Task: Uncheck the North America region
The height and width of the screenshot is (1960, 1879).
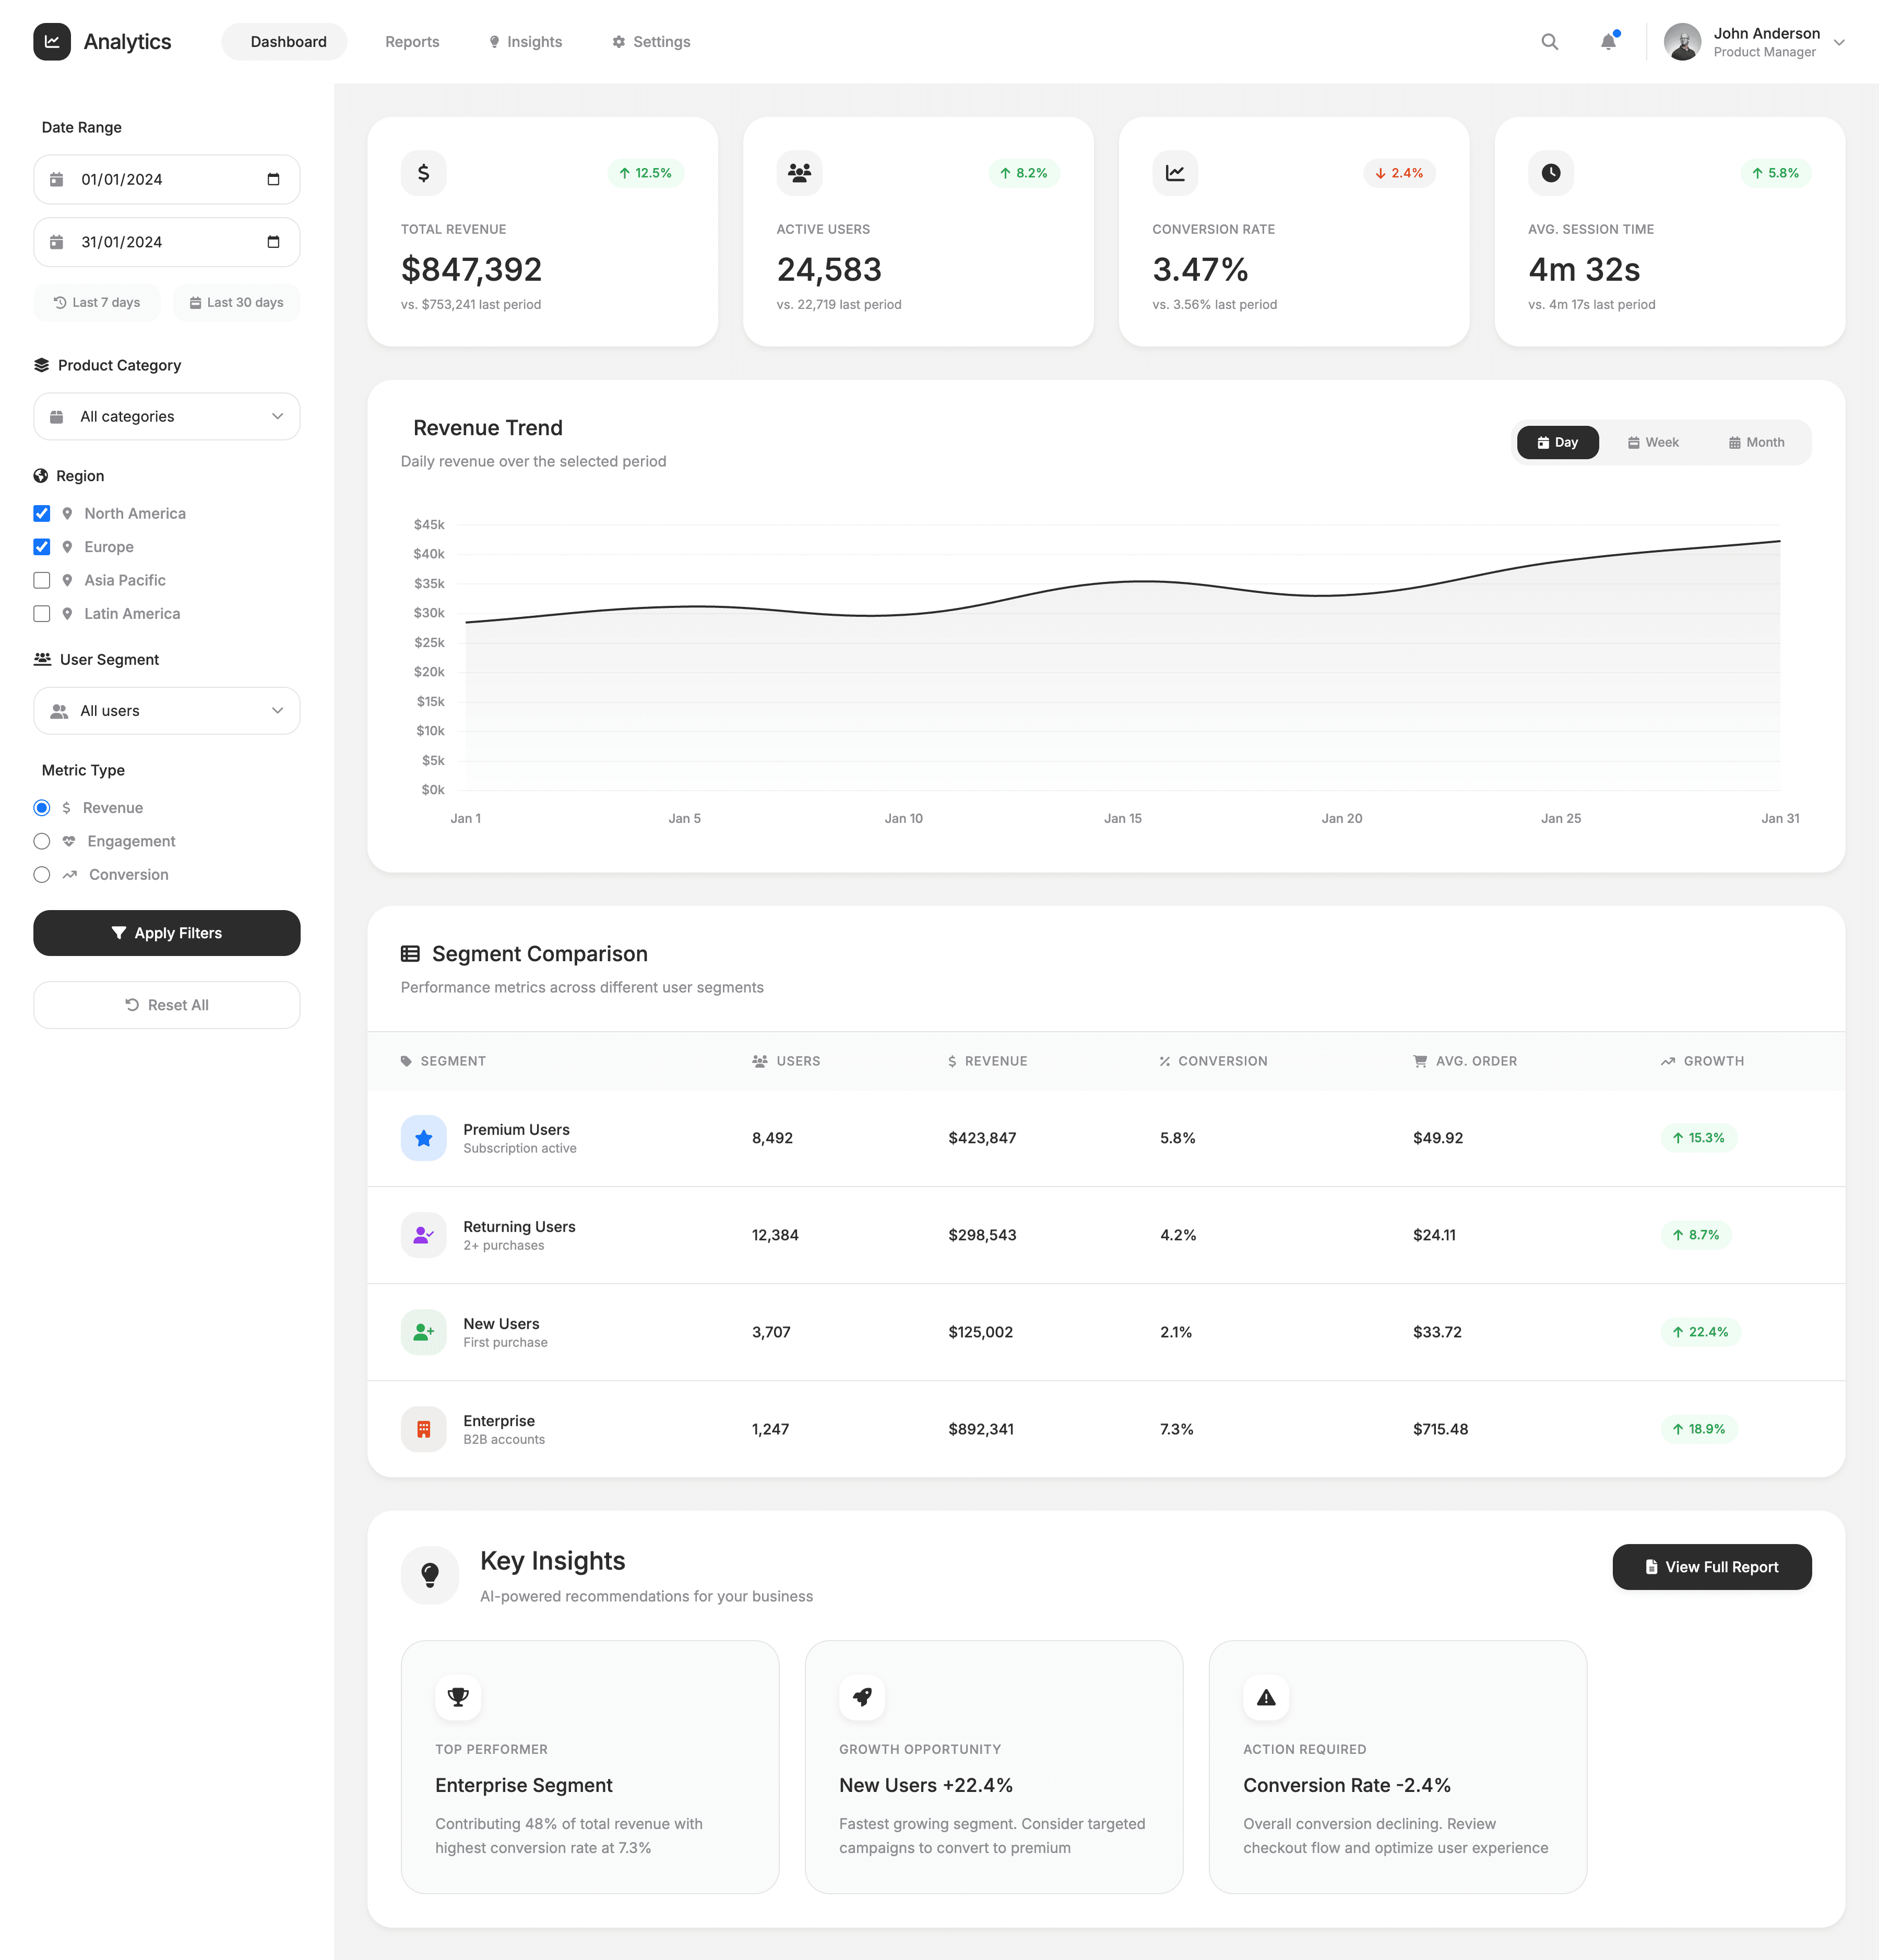Action: [42, 513]
